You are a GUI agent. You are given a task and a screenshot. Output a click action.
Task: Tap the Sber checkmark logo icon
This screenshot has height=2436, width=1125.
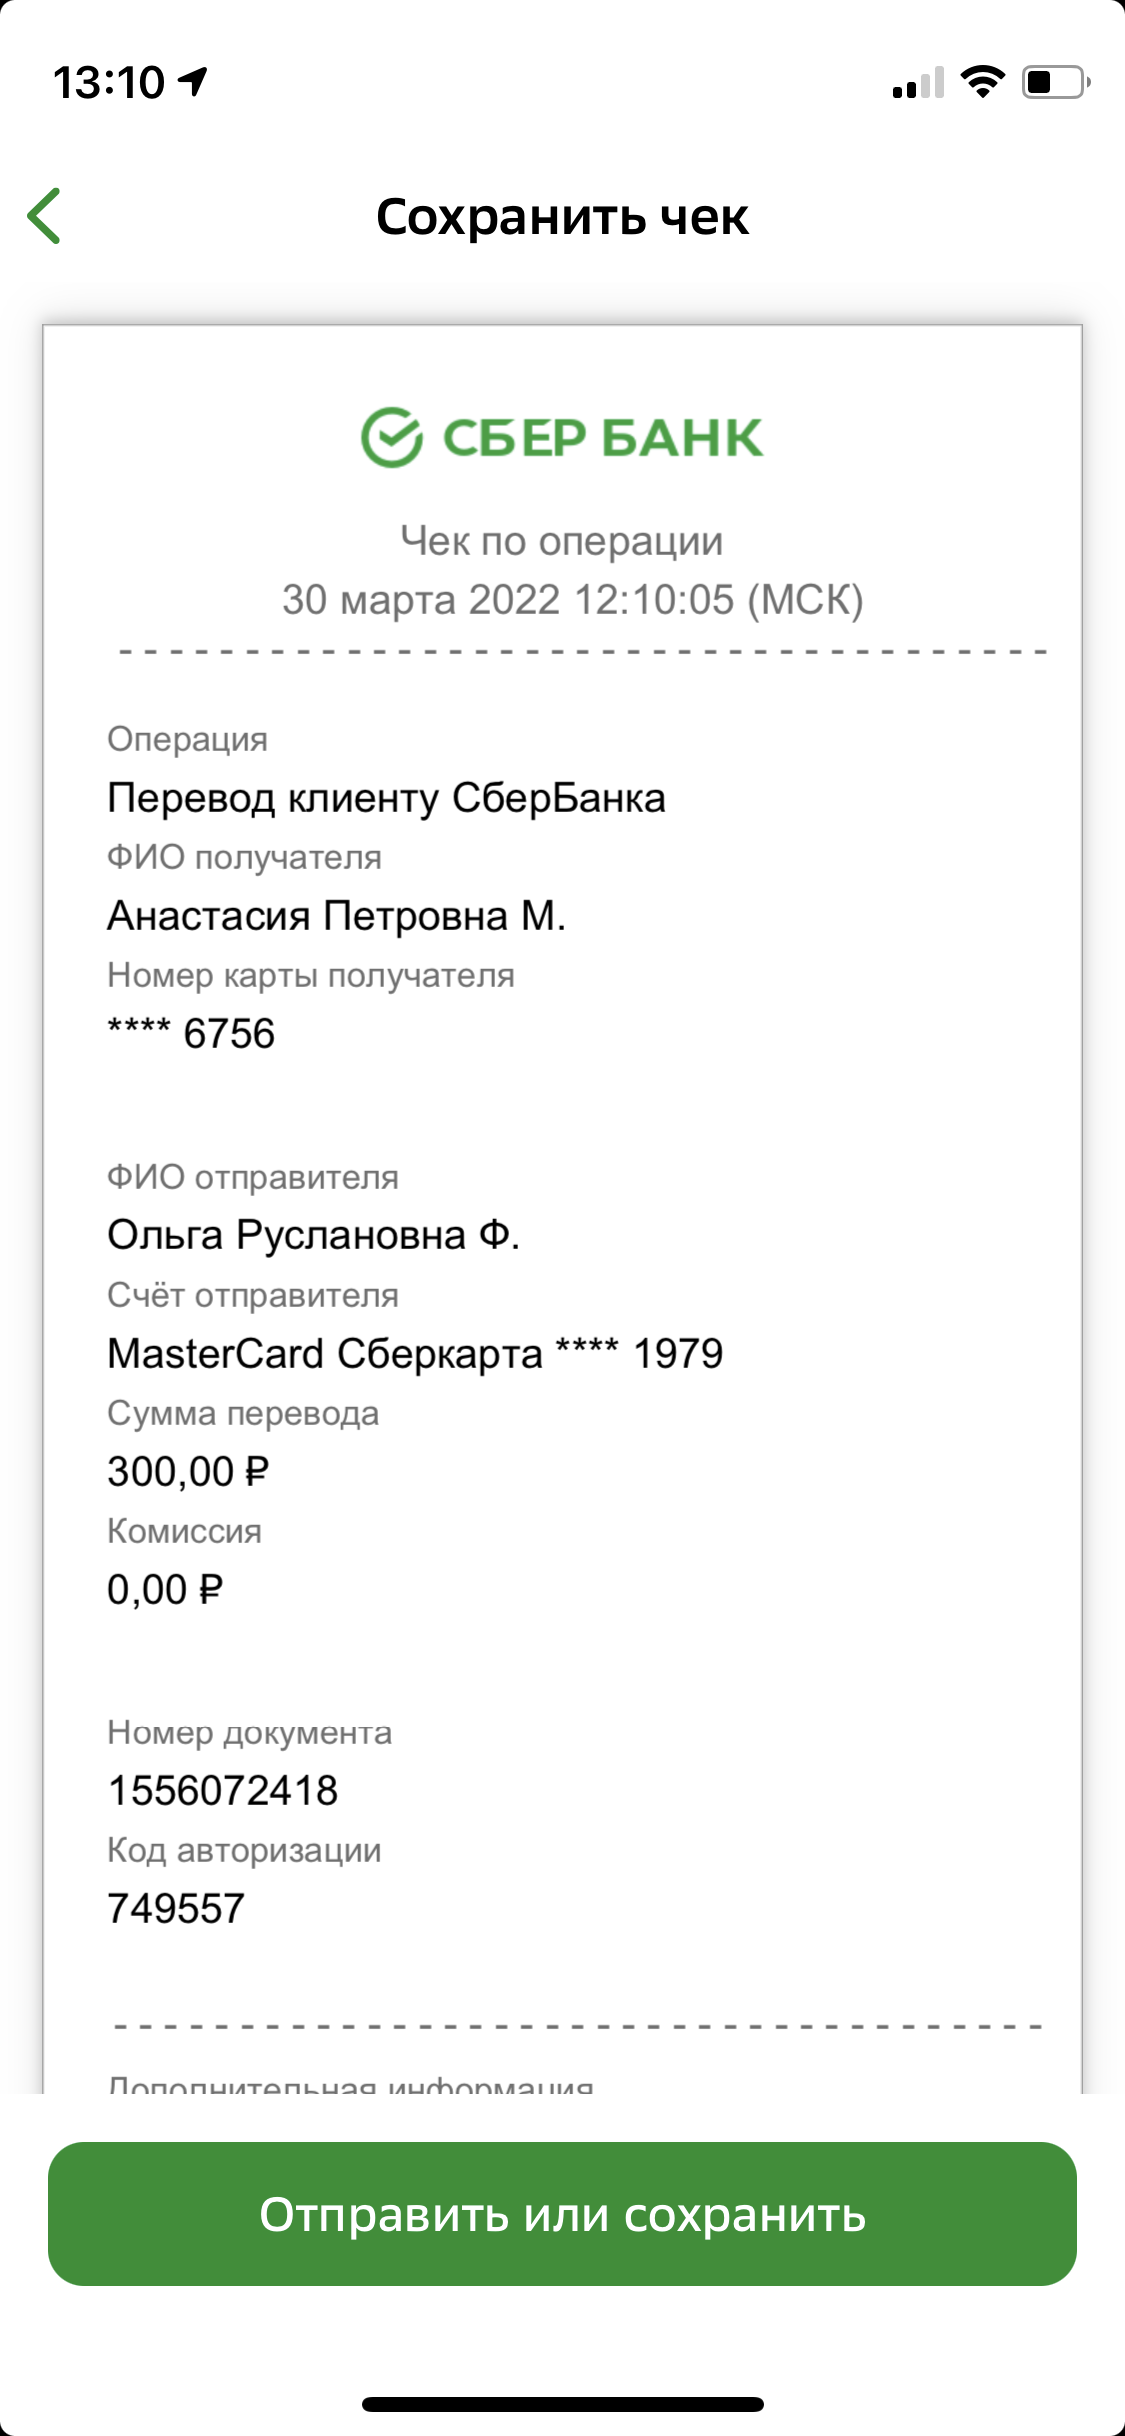[391, 437]
